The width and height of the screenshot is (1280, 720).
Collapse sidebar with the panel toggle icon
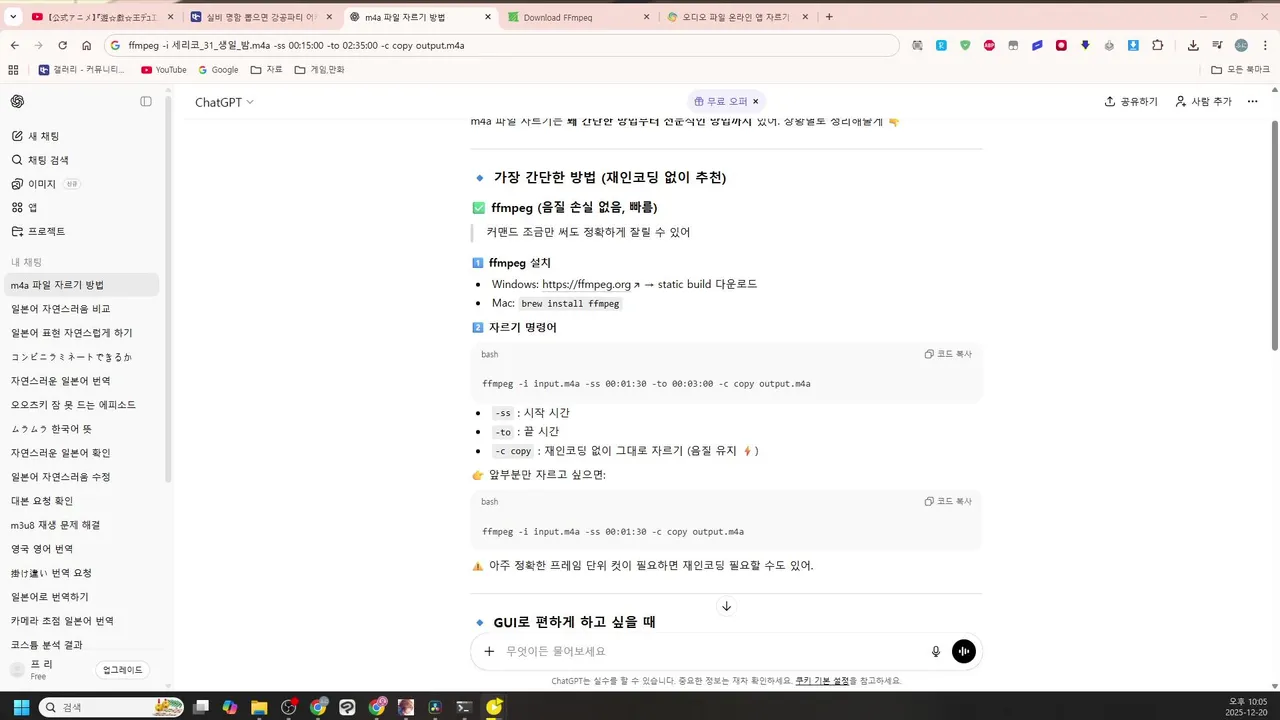pos(146,101)
